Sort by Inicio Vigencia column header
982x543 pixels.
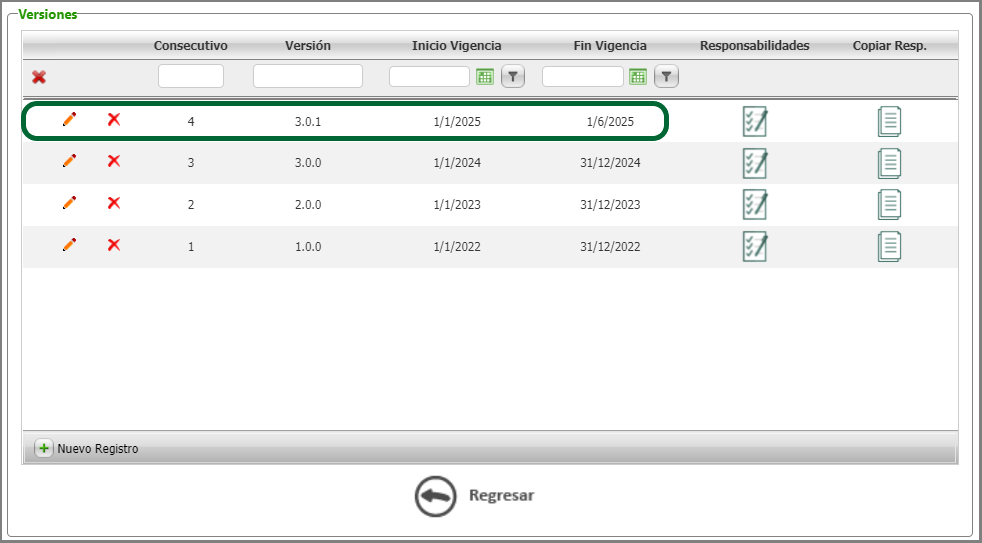pos(457,46)
